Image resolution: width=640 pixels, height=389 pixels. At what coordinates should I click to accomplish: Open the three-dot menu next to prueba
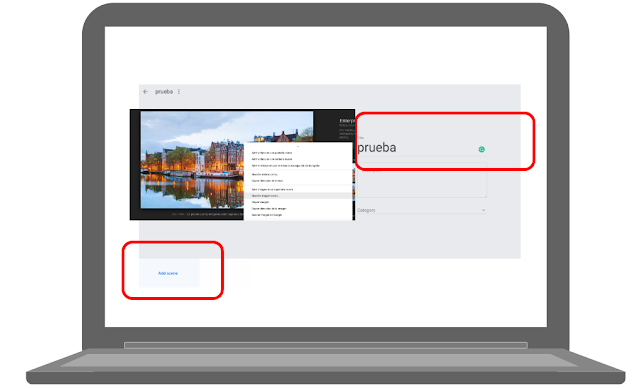[179, 91]
